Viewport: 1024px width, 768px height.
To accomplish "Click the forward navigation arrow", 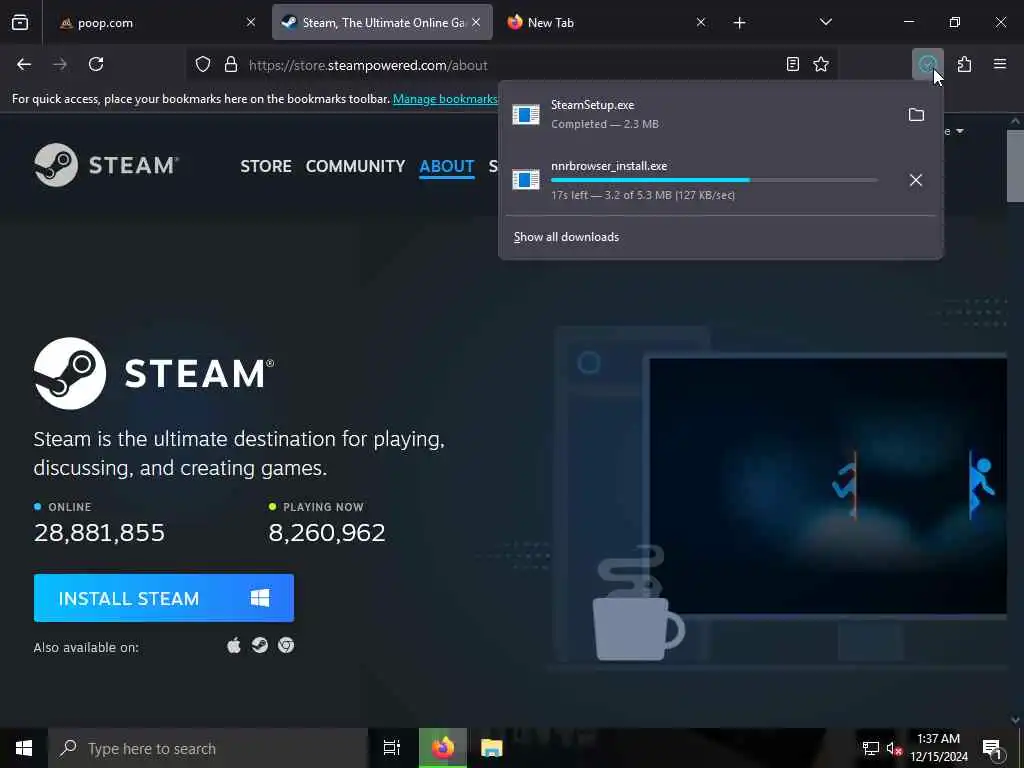I will pos(60,64).
